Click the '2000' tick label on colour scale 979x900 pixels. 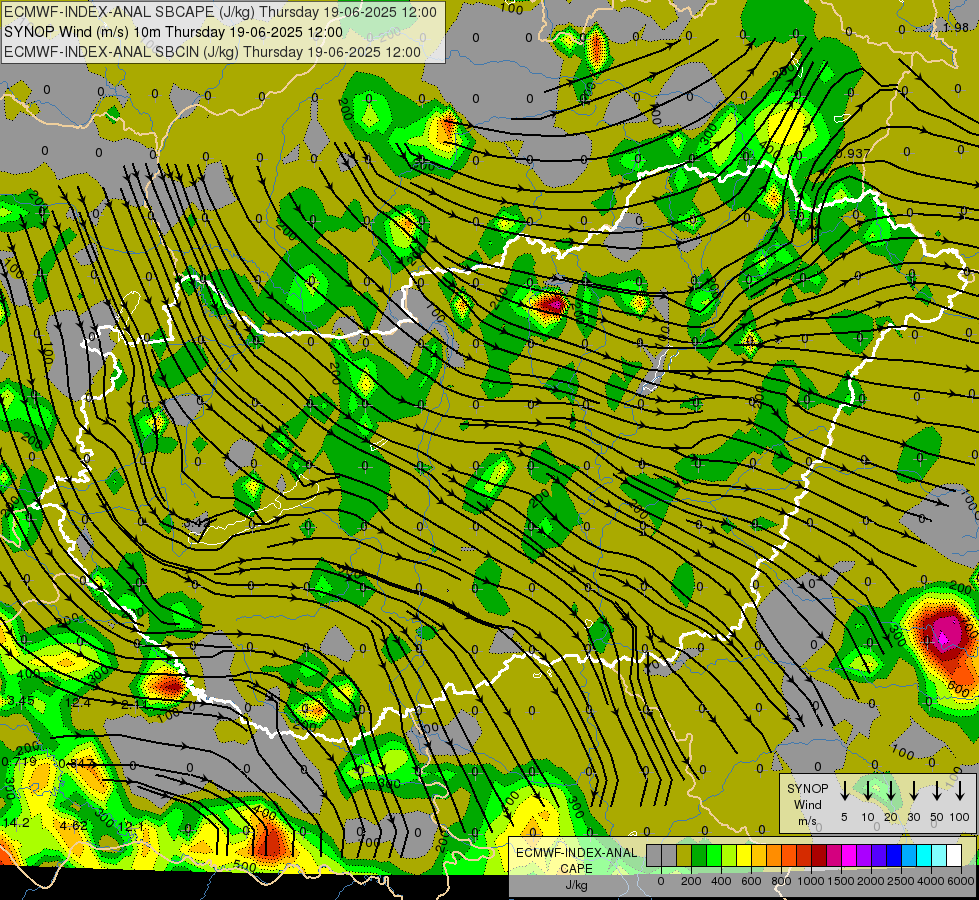click(871, 881)
